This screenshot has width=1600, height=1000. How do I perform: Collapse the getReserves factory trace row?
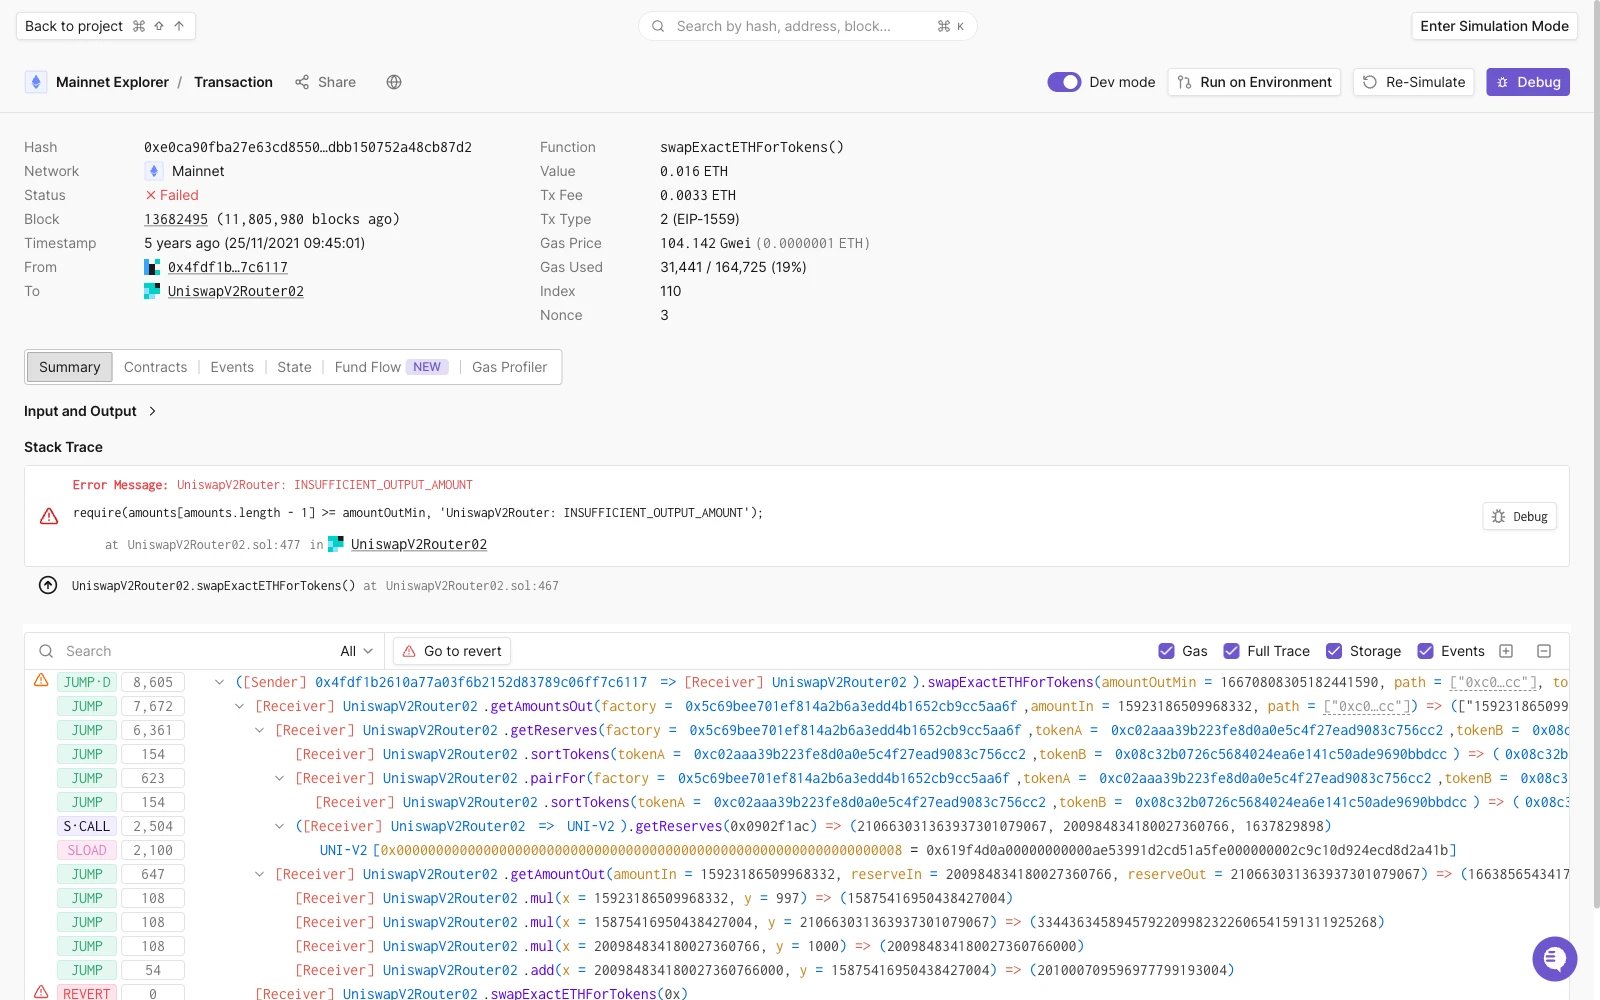tap(259, 730)
